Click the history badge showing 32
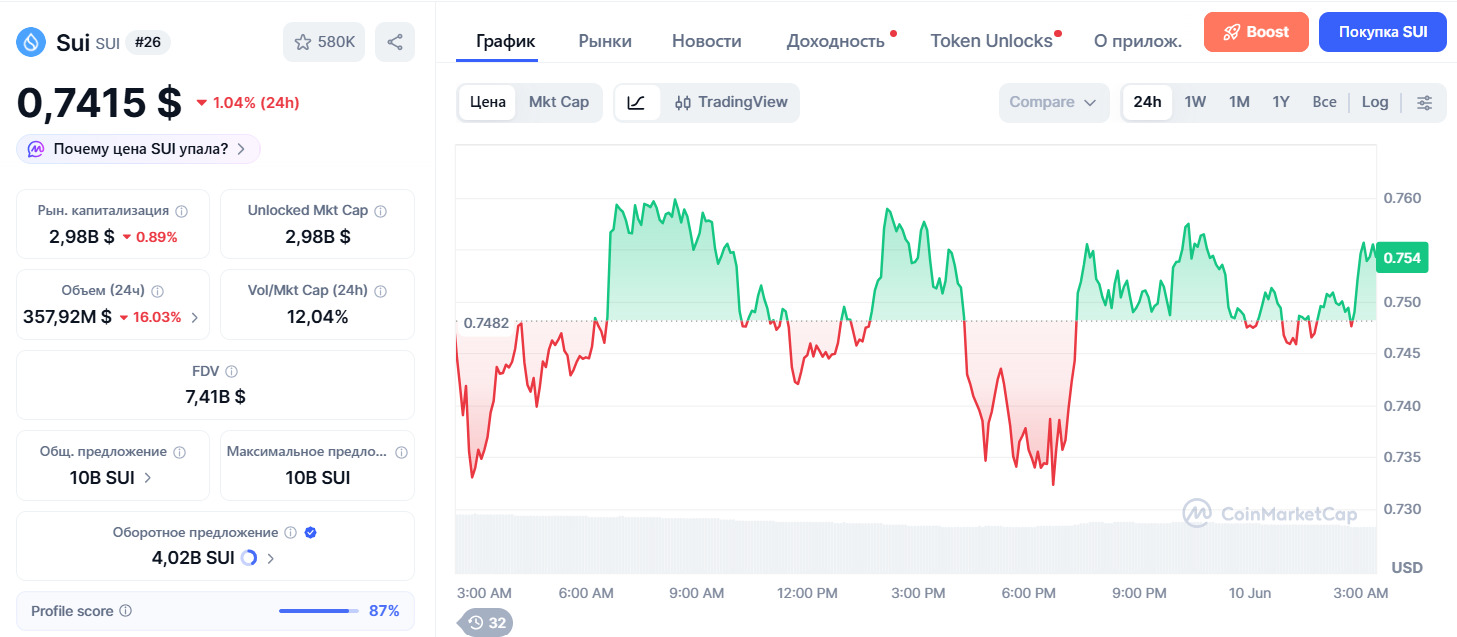 [487, 622]
